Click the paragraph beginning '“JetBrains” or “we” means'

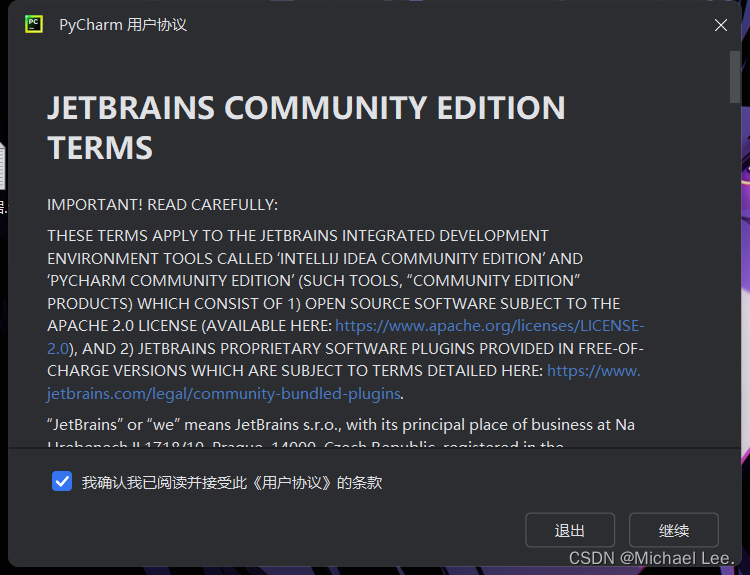[x=341, y=433]
